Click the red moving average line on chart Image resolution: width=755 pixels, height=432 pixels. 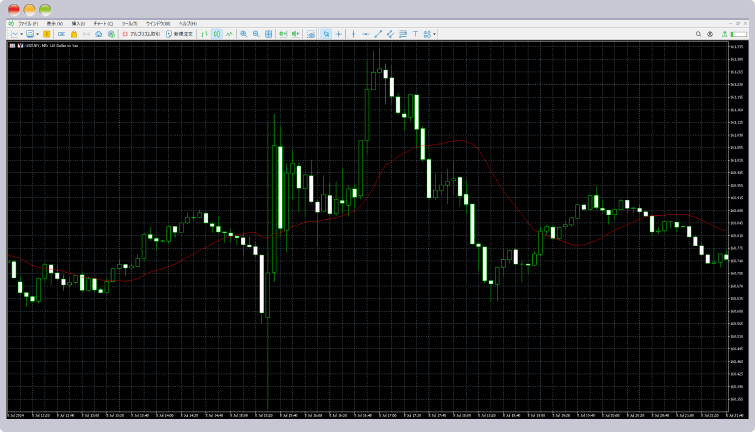coord(400,155)
